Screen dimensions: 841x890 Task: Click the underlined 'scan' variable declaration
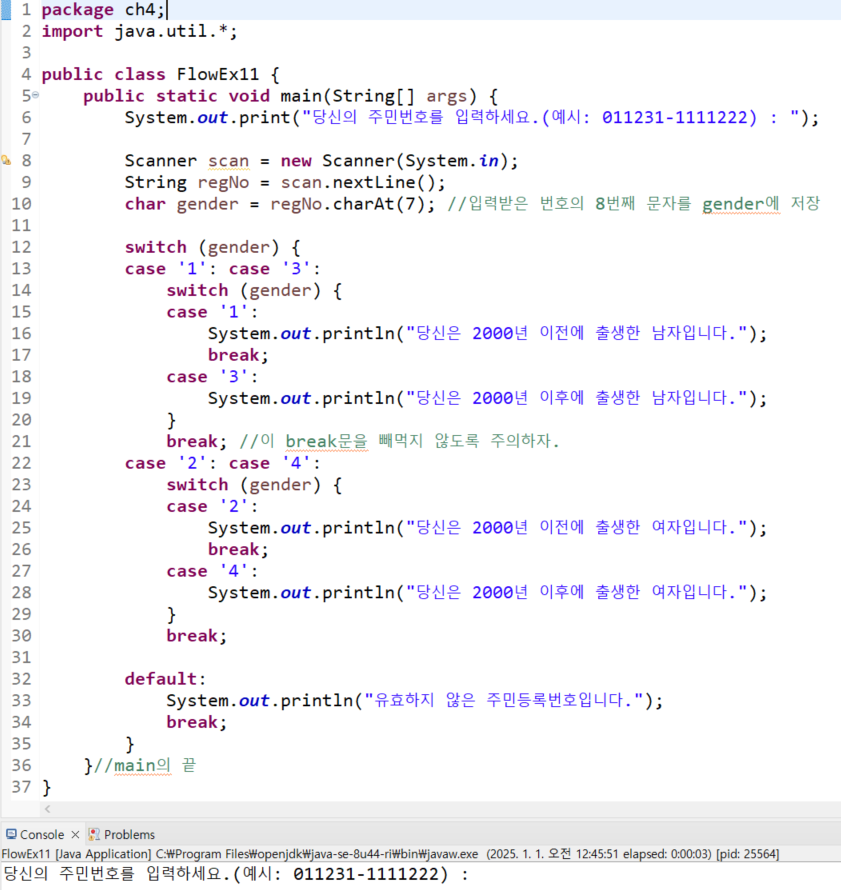click(228, 161)
